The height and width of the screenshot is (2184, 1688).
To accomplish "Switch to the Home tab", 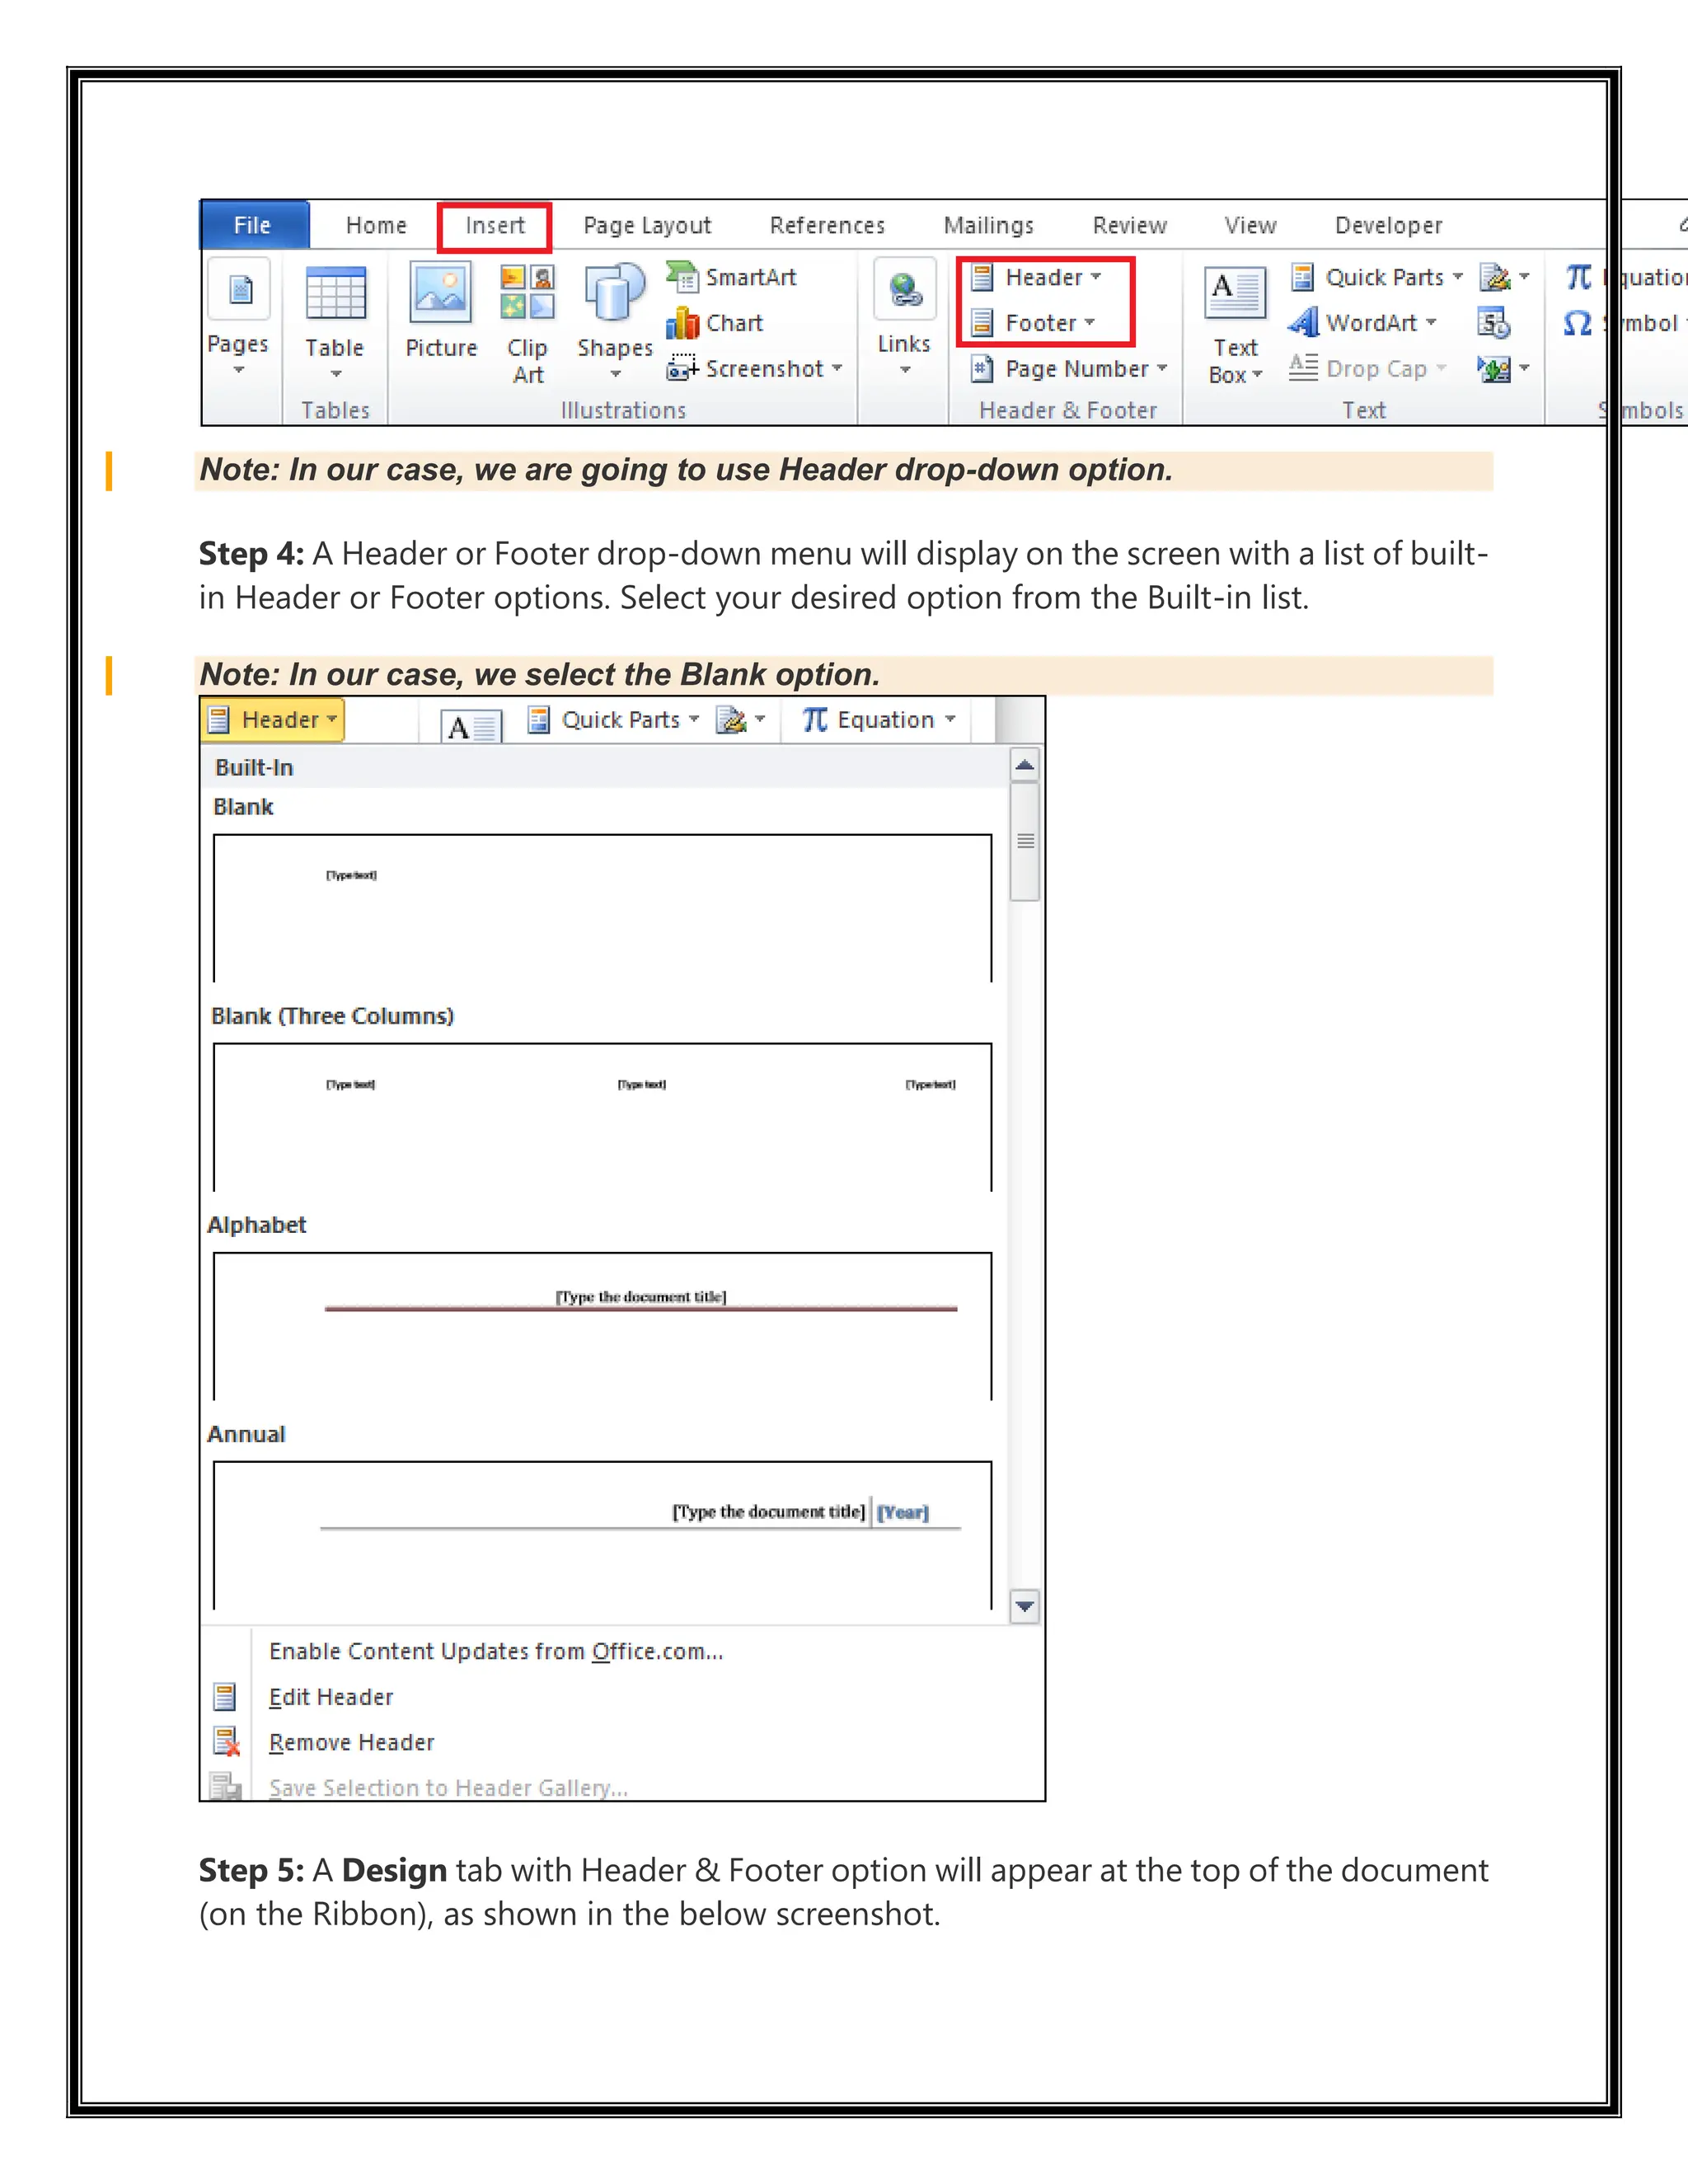I will click(376, 225).
